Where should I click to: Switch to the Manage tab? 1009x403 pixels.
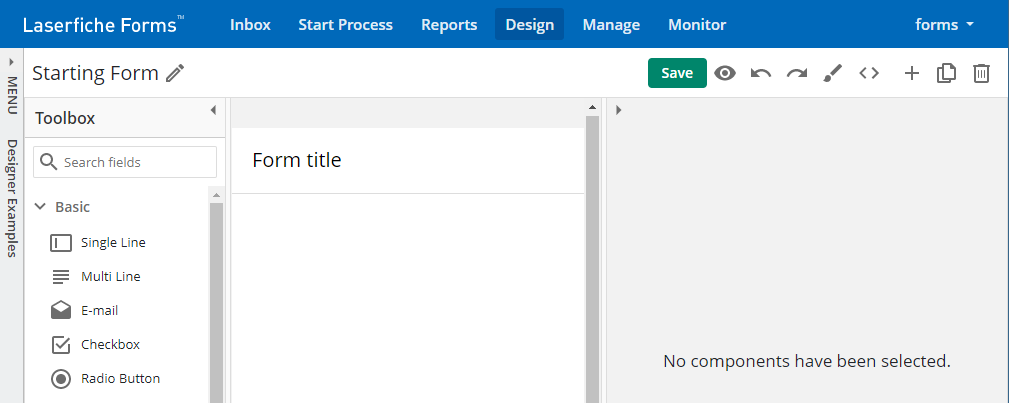611,24
